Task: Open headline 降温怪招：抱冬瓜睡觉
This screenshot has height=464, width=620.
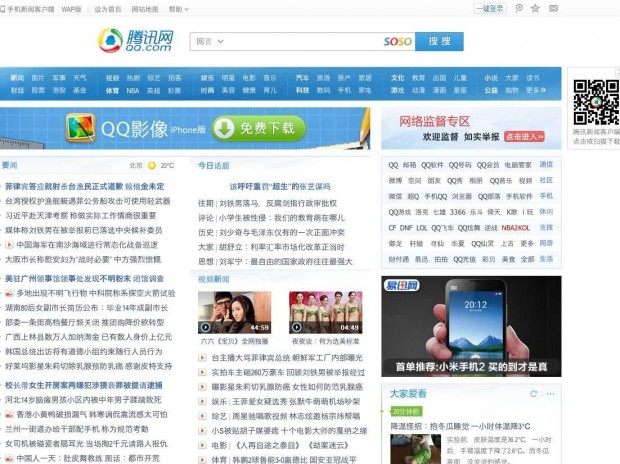Action: point(460,426)
